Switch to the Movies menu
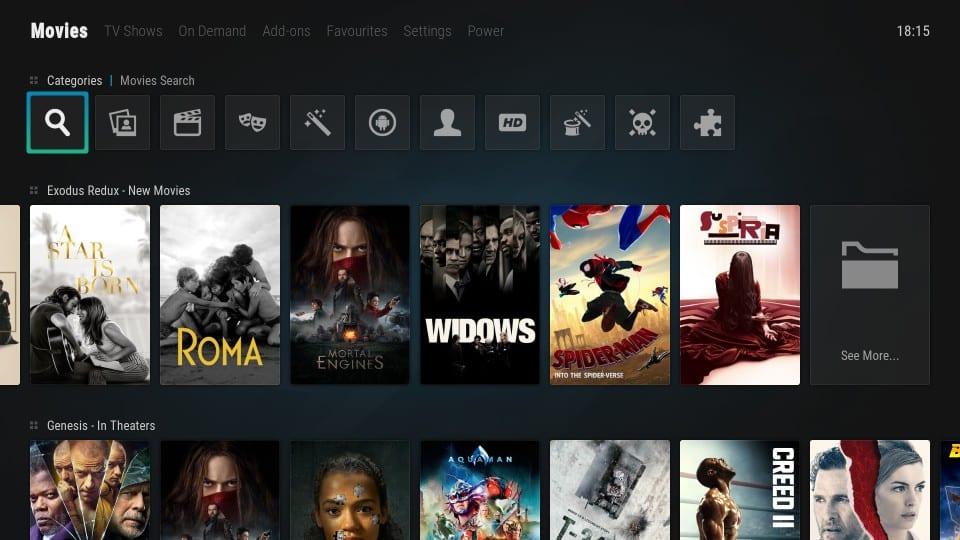Viewport: 960px width, 540px height. [x=59, y=31]
